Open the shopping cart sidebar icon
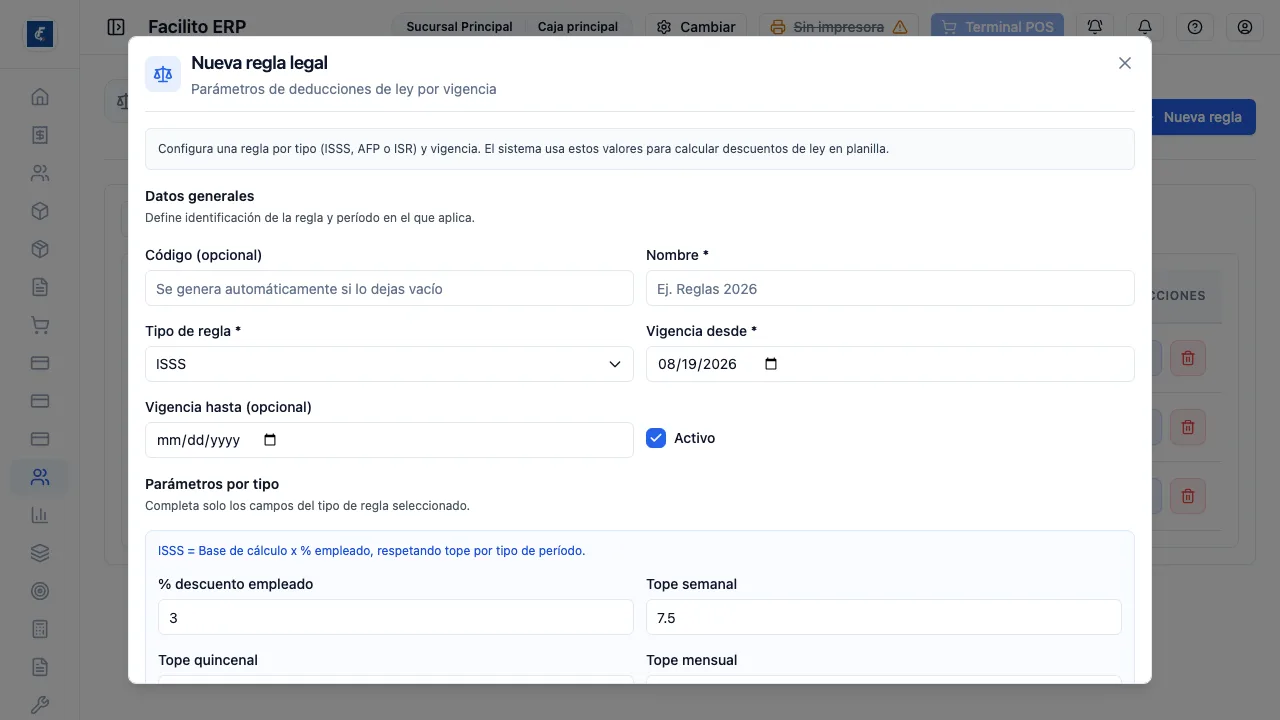This screenshot has height=720, width=1280. (40, 325)
